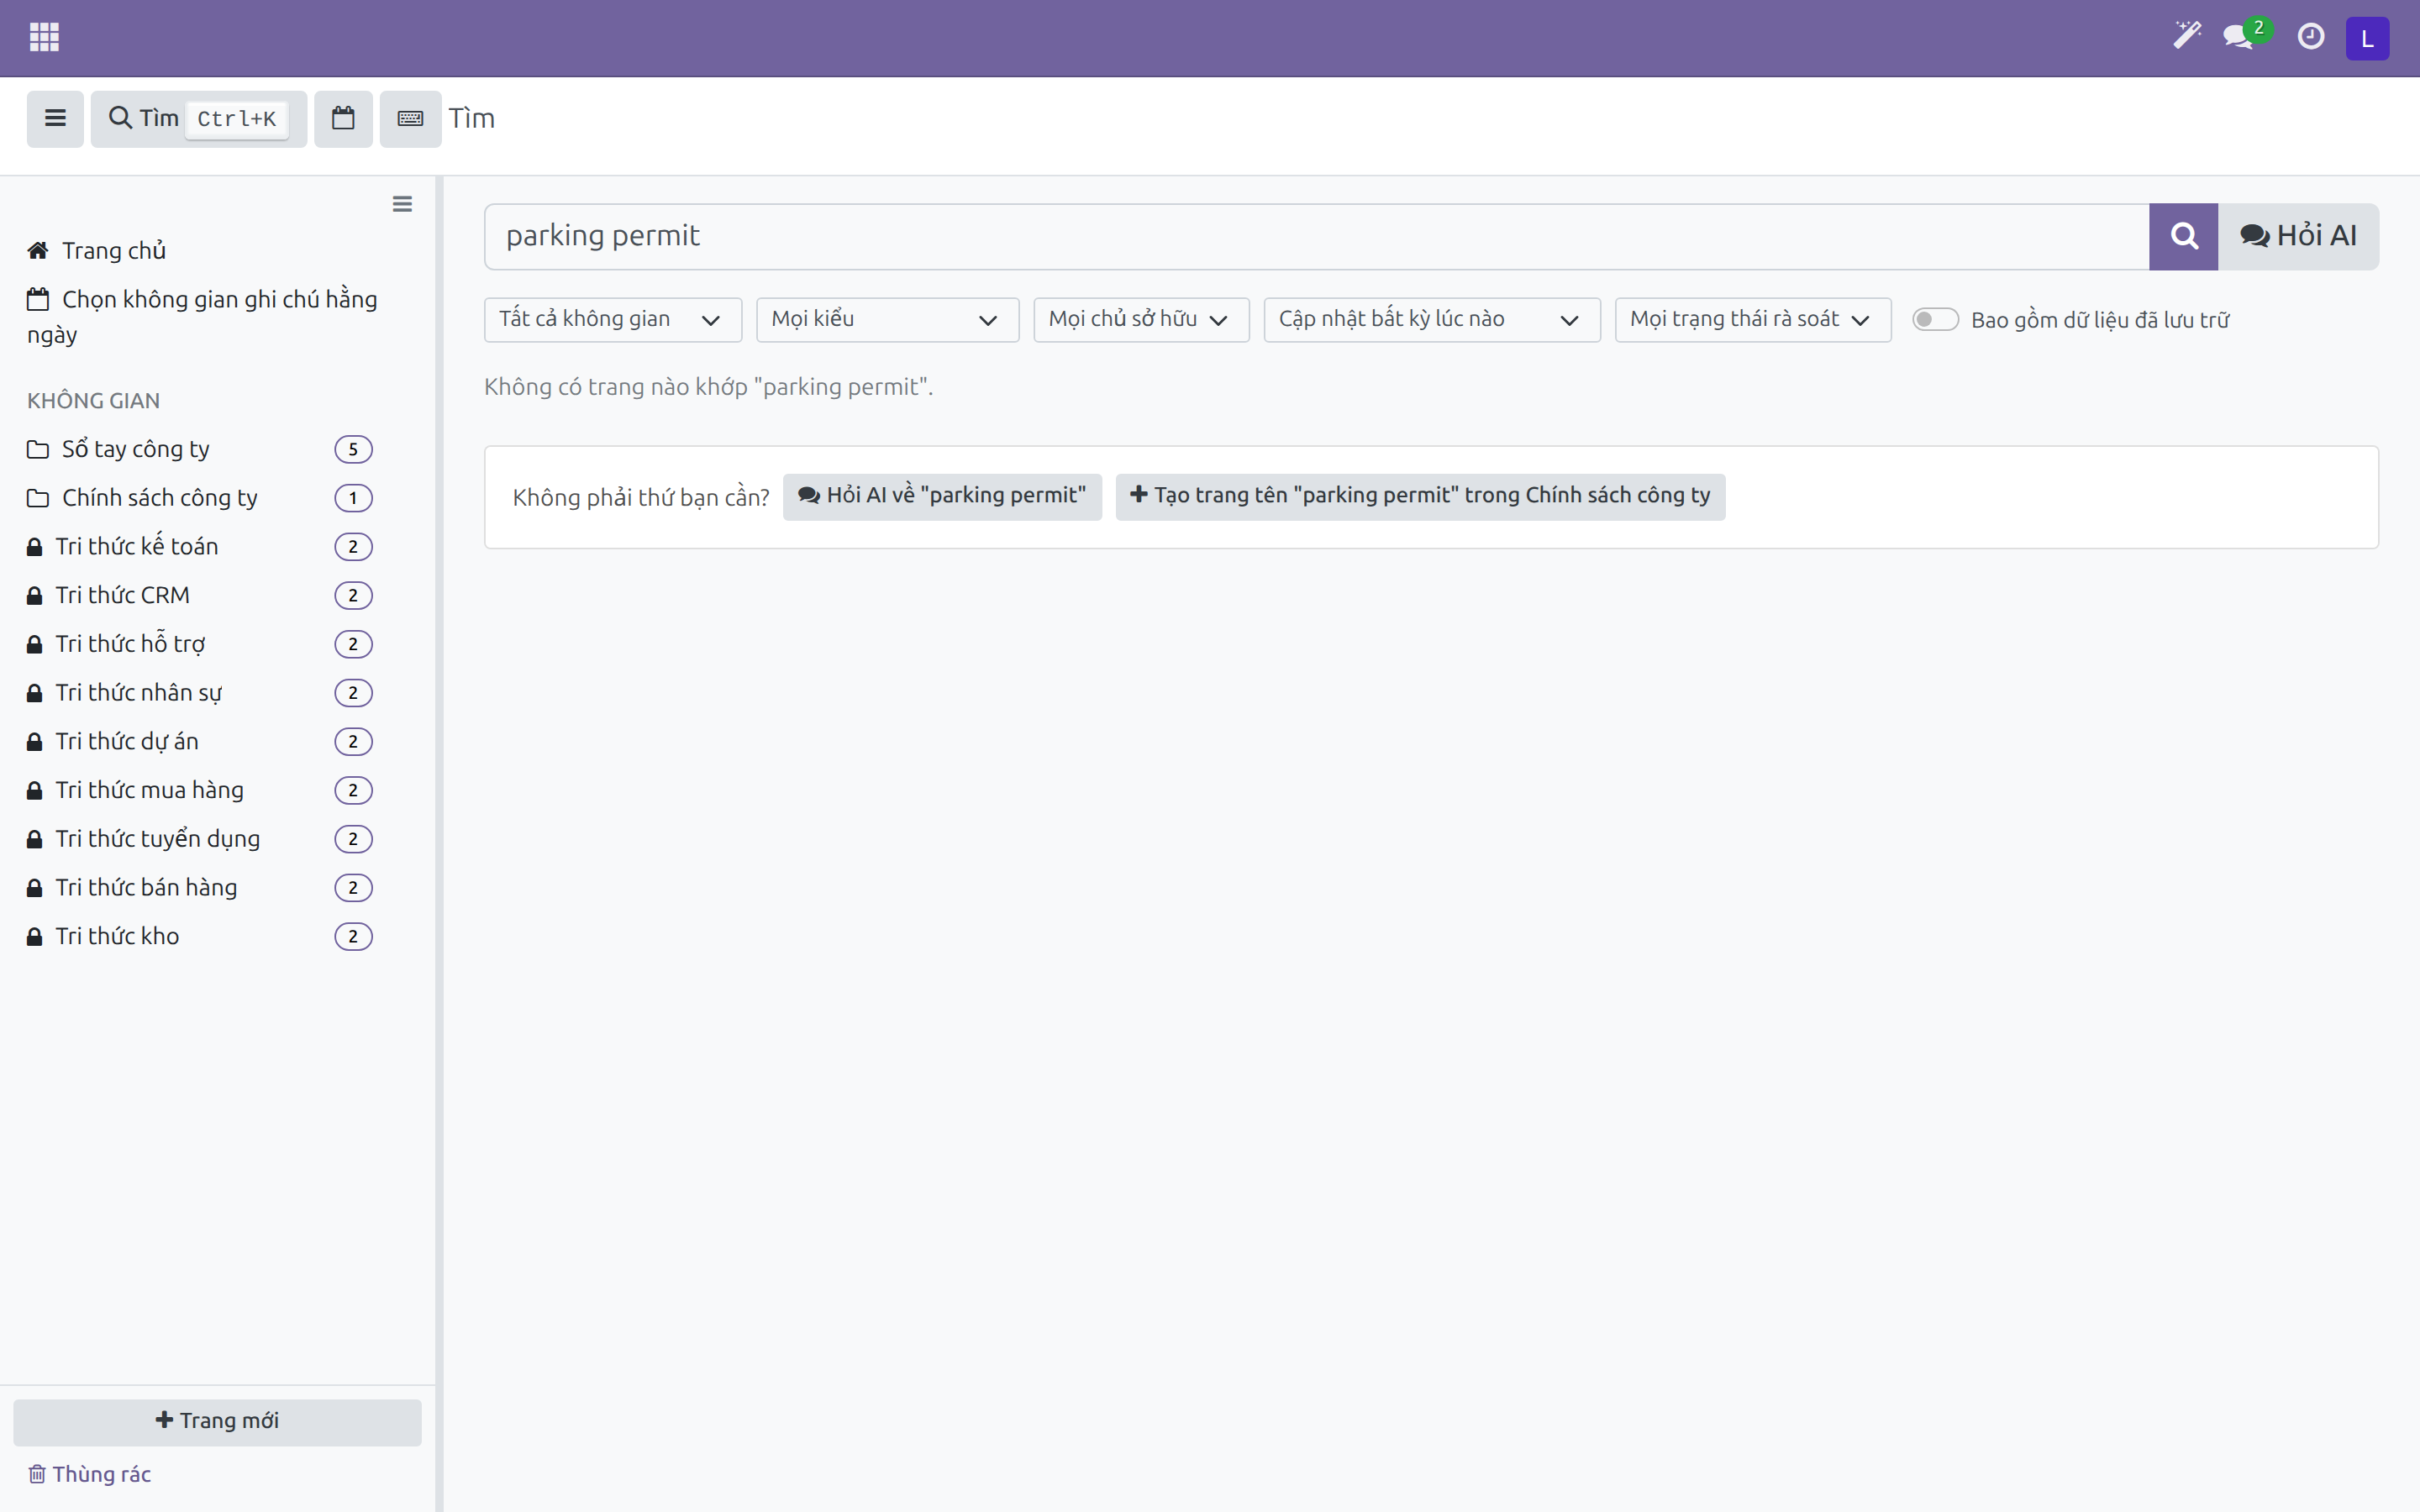
Task: Open Mọi chủ sở hữu dropdown
Action: pos(1141,319)
